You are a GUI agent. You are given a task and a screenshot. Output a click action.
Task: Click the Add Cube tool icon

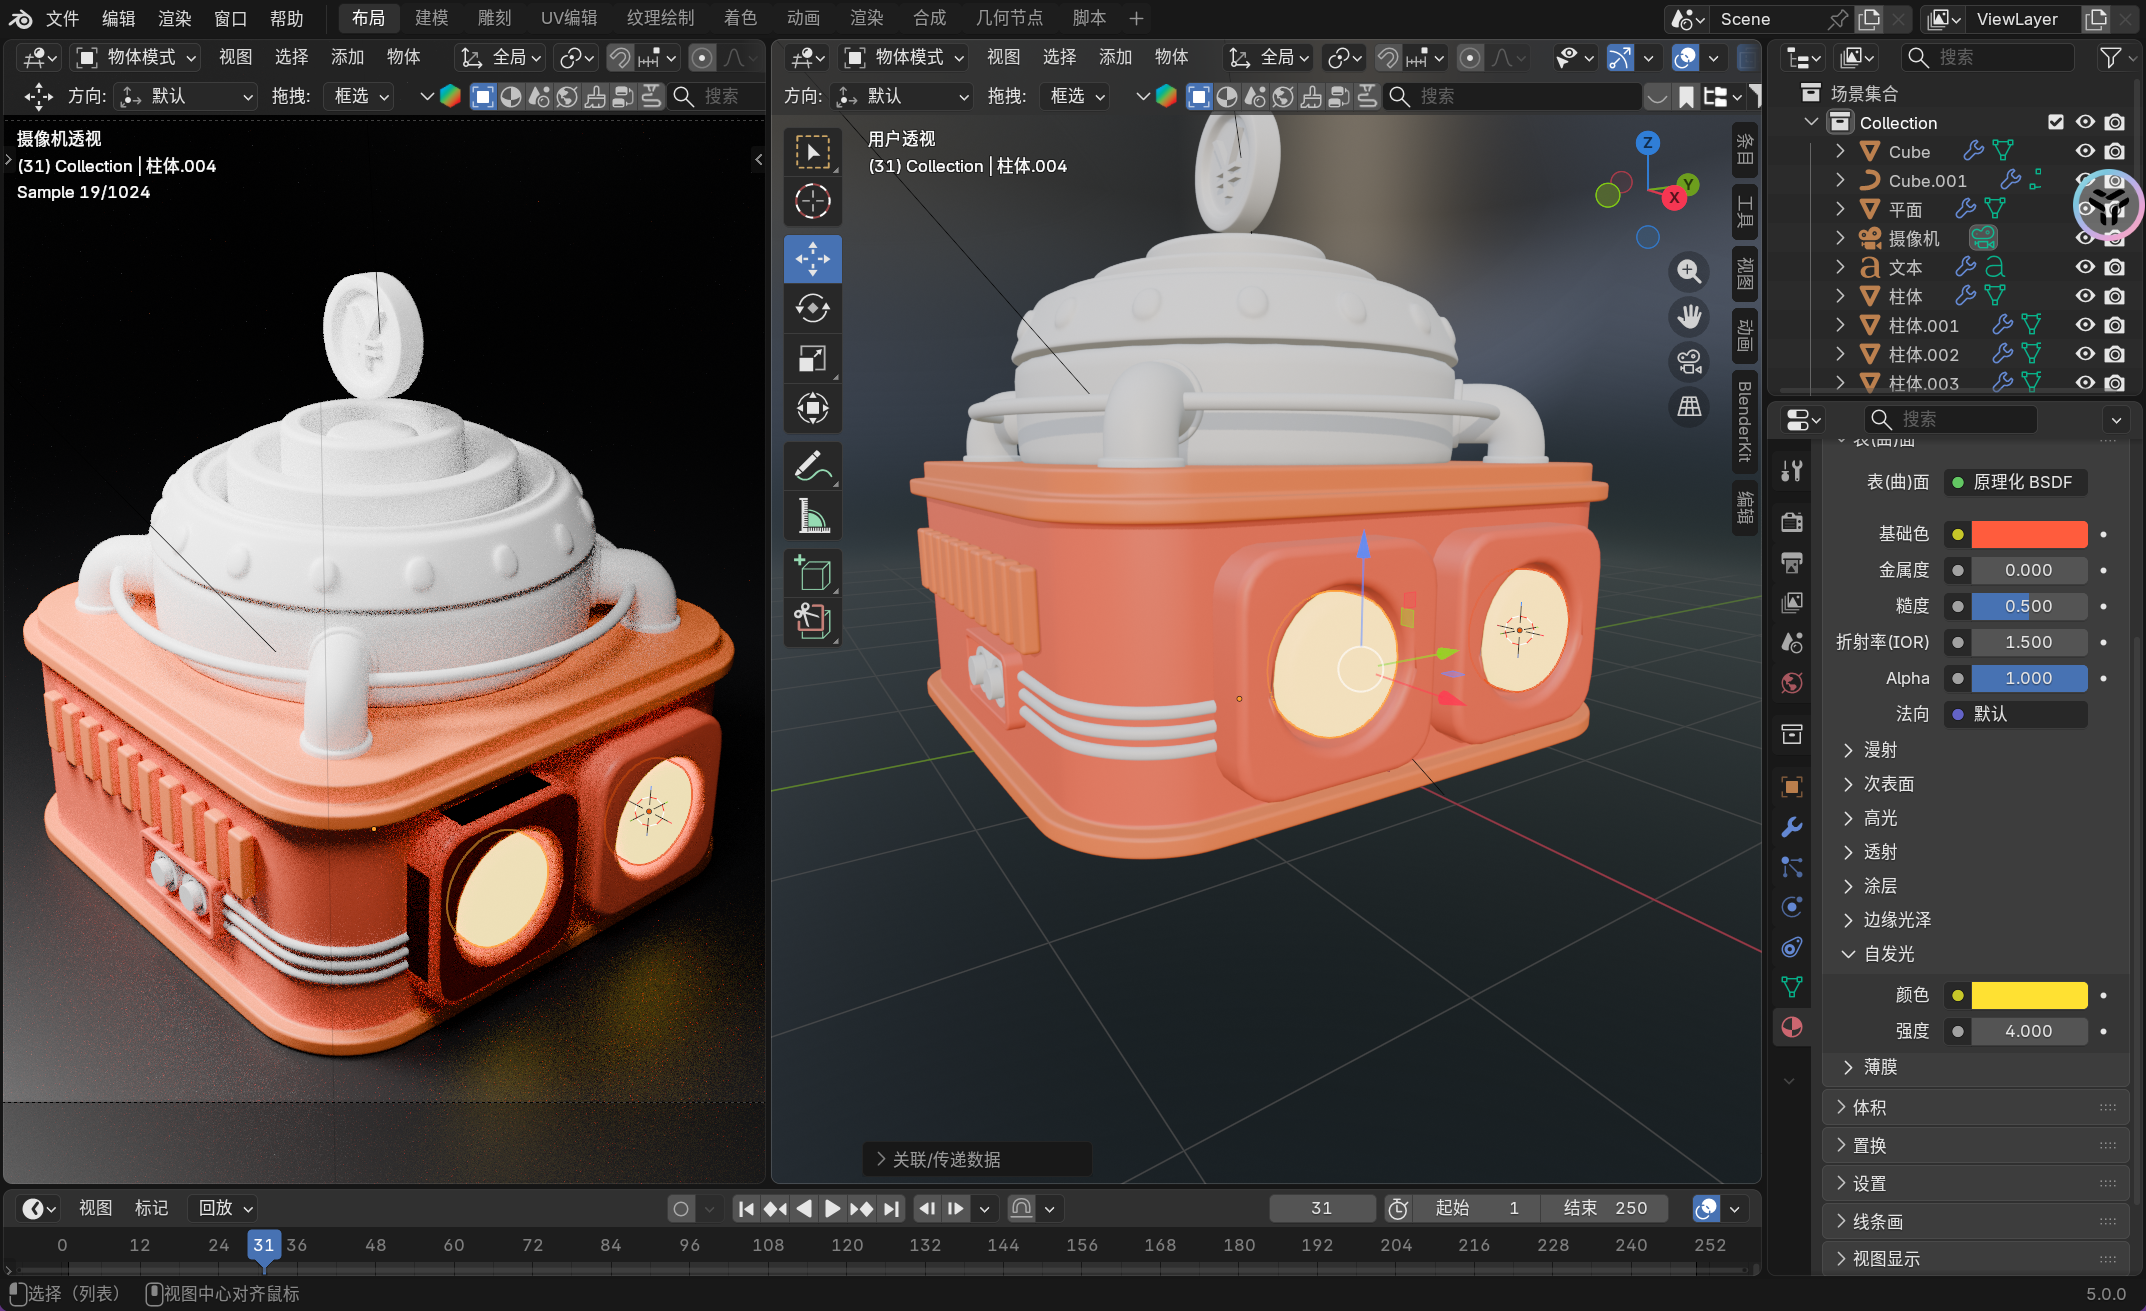(812, 574)
